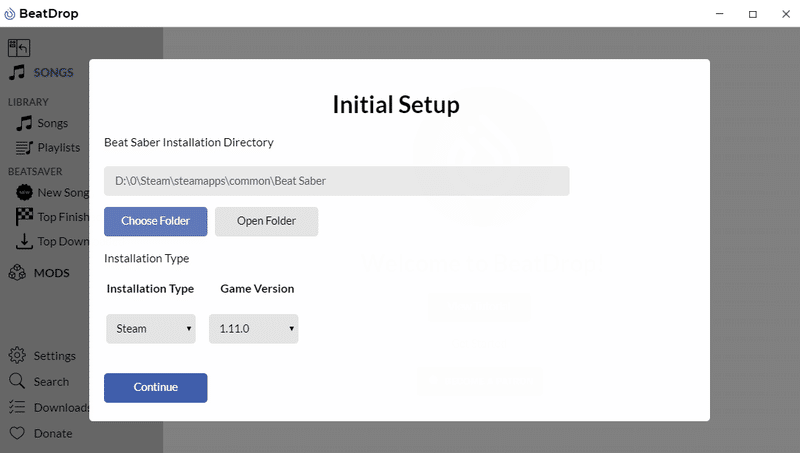The width and height of the screenshot is (800, 453).
Task: Click the Donate heart icon
Action: click(x=17, y=433)
